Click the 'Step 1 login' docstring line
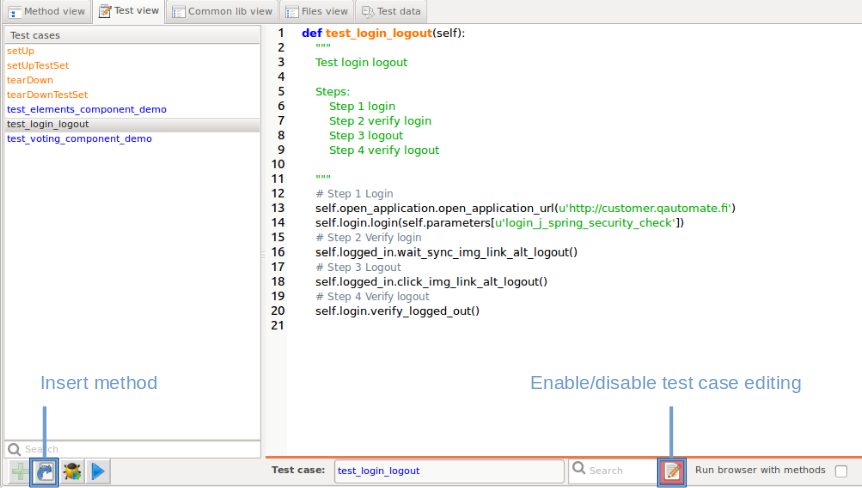 click(362, 106)
